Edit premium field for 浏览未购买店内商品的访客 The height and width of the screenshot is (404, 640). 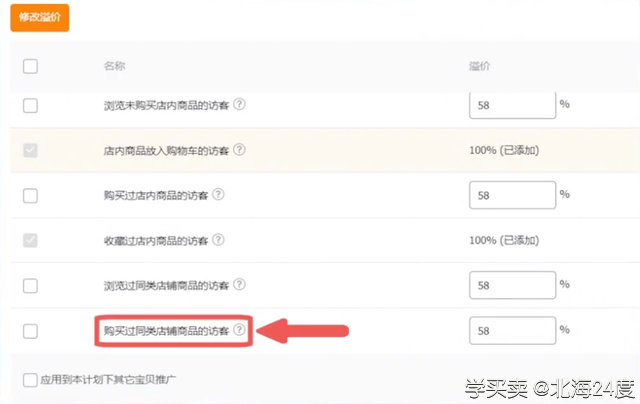[x=513, y=105]
